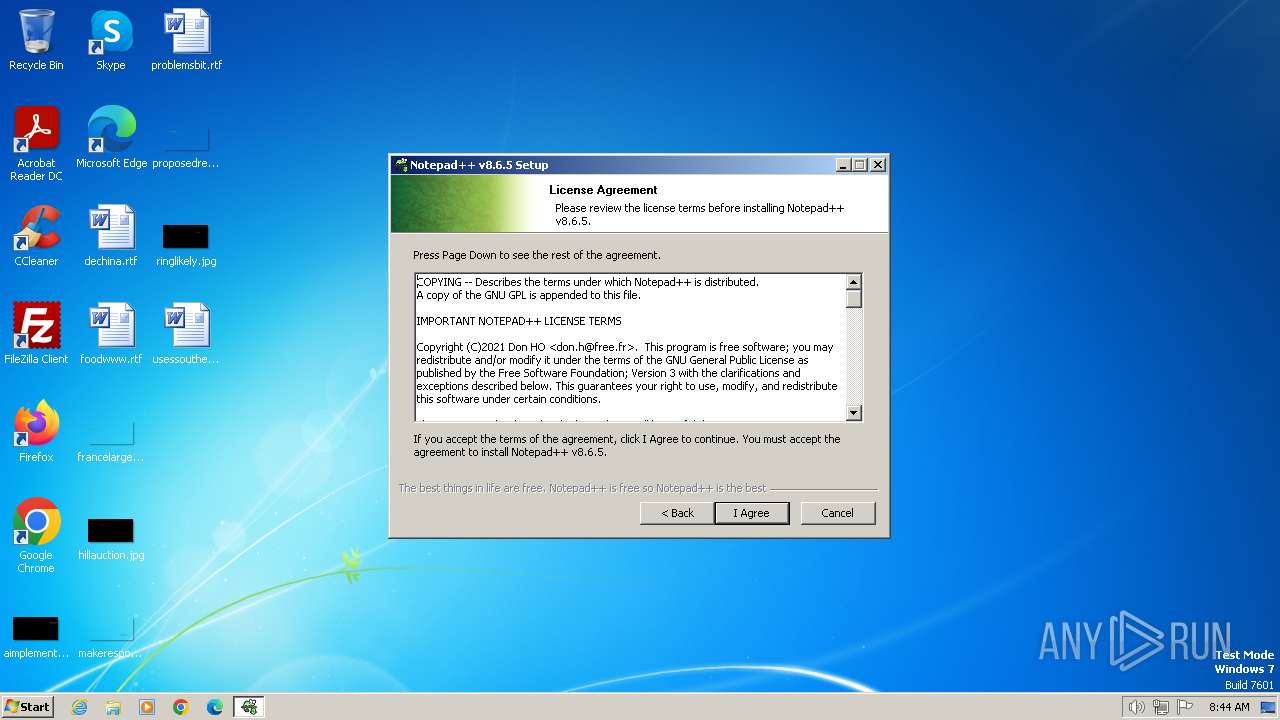1280x720 pixels.
Task: Select the makerespo... desktop file
Action: [x=110, y=636]
